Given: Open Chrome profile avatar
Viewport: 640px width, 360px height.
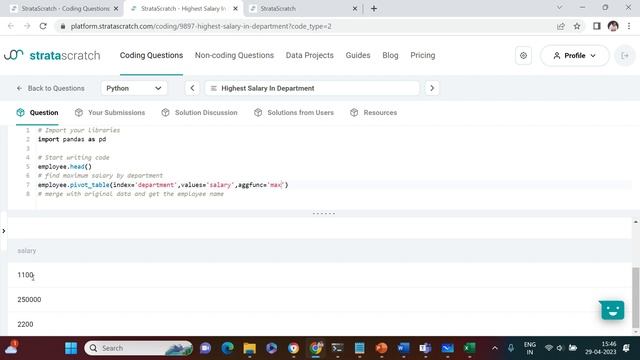Looking at the screenshot, I should pos(613,26).
